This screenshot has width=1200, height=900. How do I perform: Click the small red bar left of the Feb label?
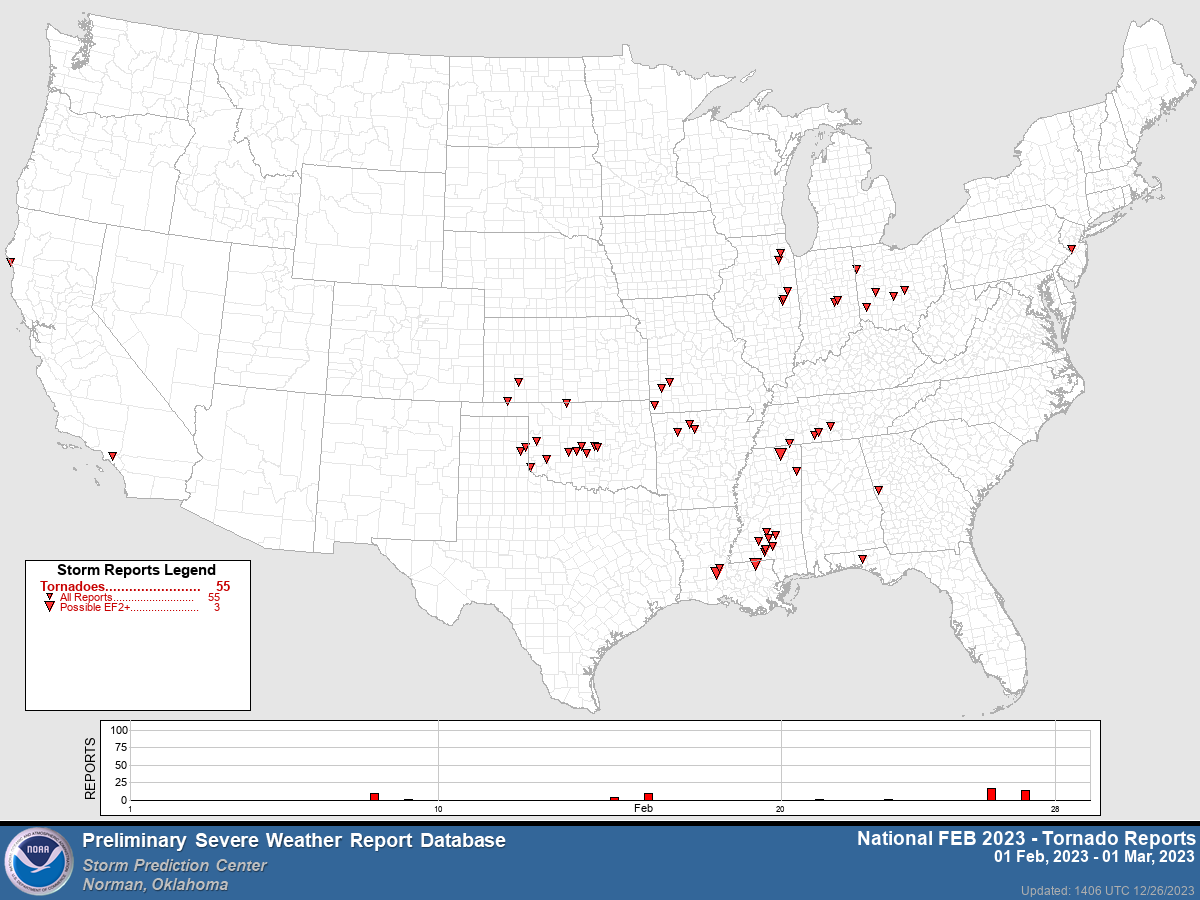(x=614, y=798)
